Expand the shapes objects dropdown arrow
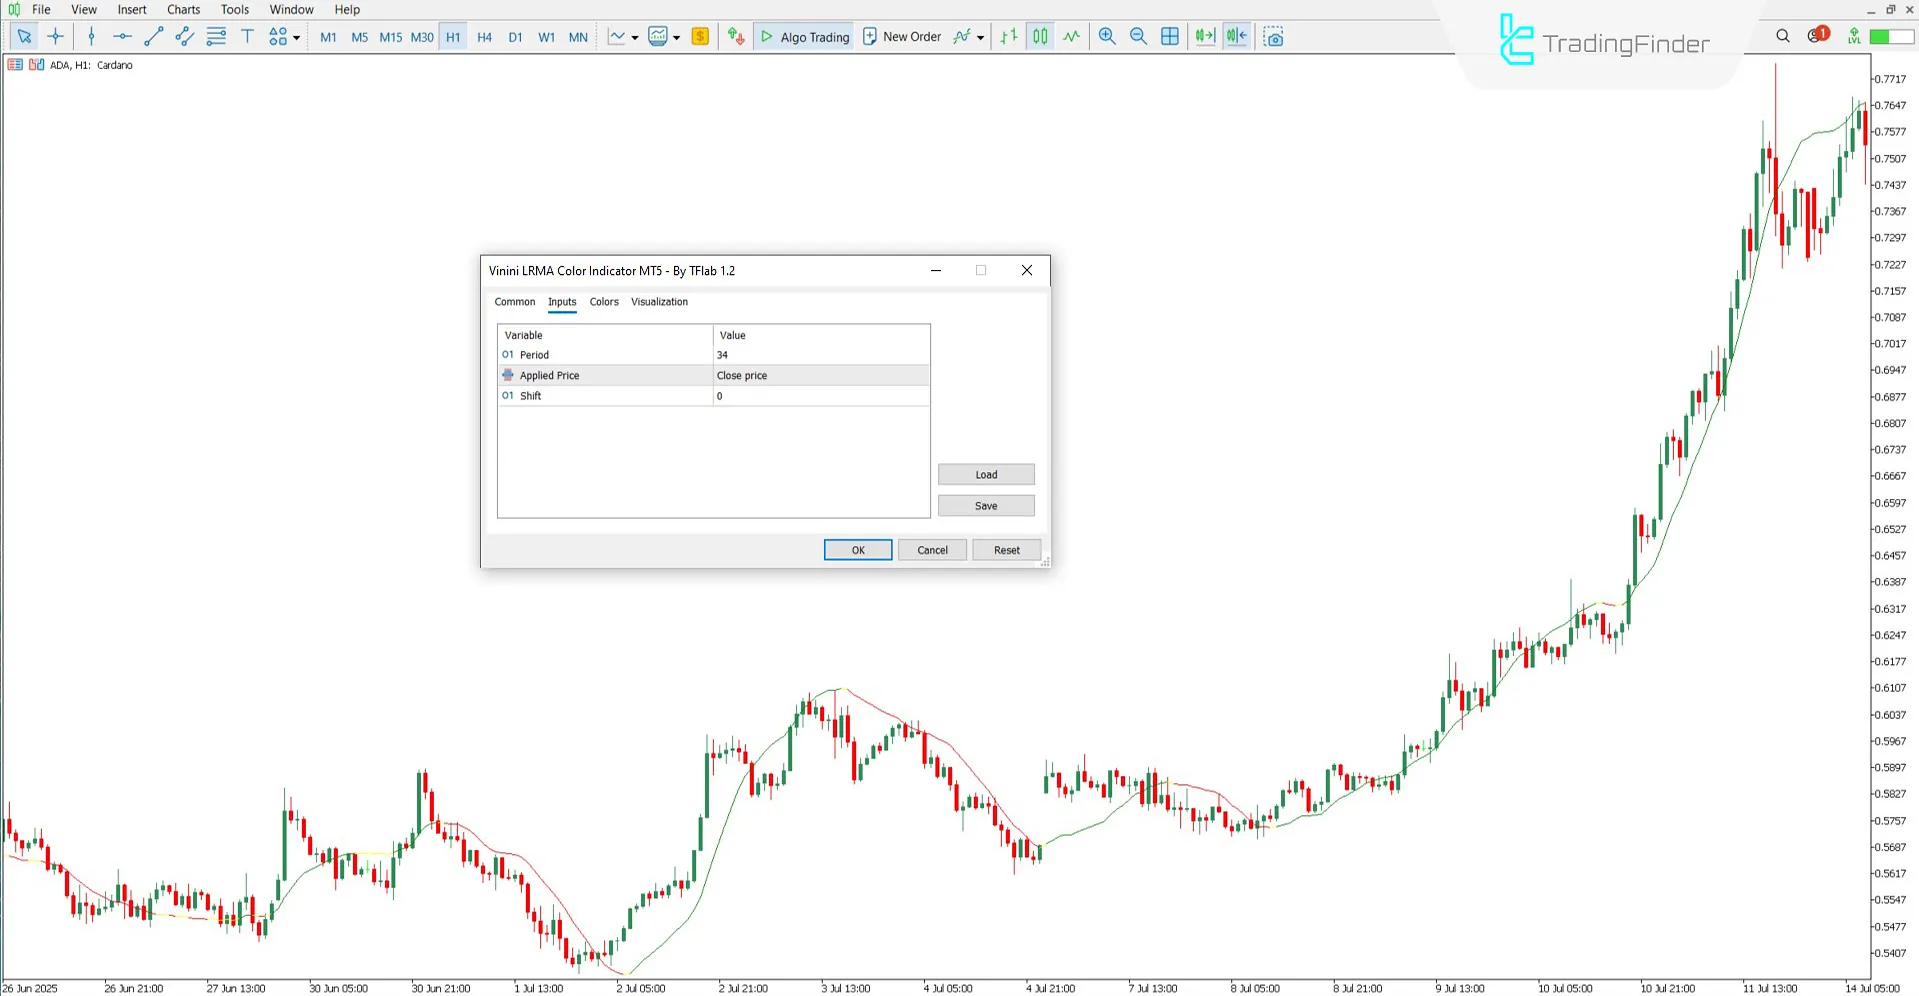This screenshot has height=996, width=1919. point(297,38)
